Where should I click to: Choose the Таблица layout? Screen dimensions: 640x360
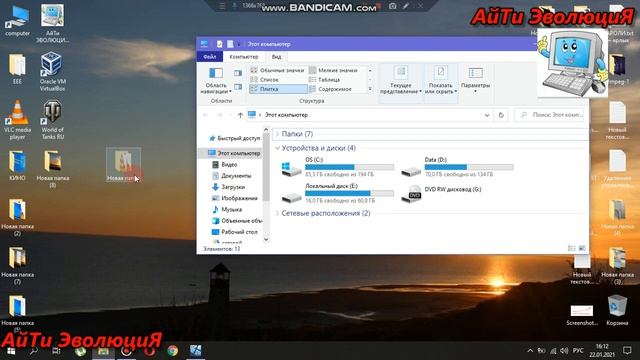[x=333, y=80]
